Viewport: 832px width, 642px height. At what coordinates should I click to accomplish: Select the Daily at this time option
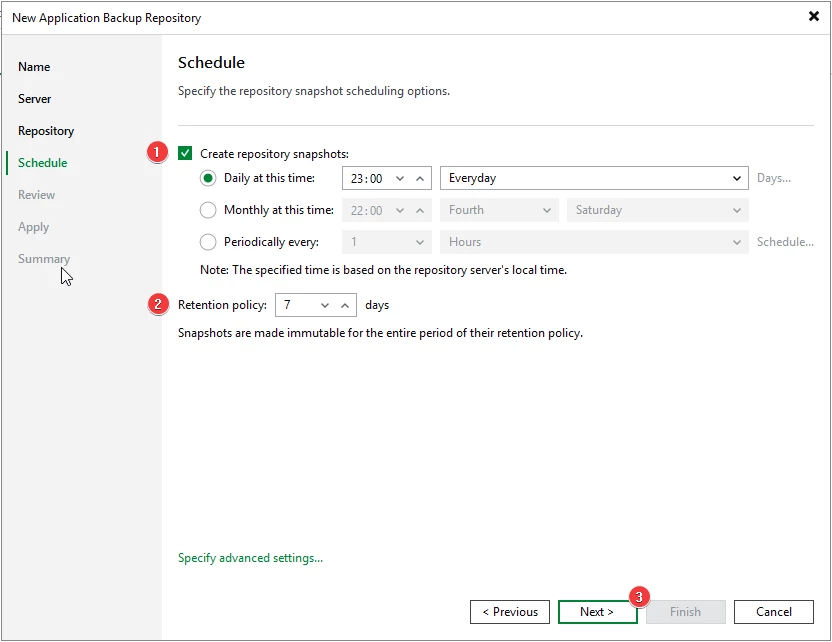click(208, 178)
